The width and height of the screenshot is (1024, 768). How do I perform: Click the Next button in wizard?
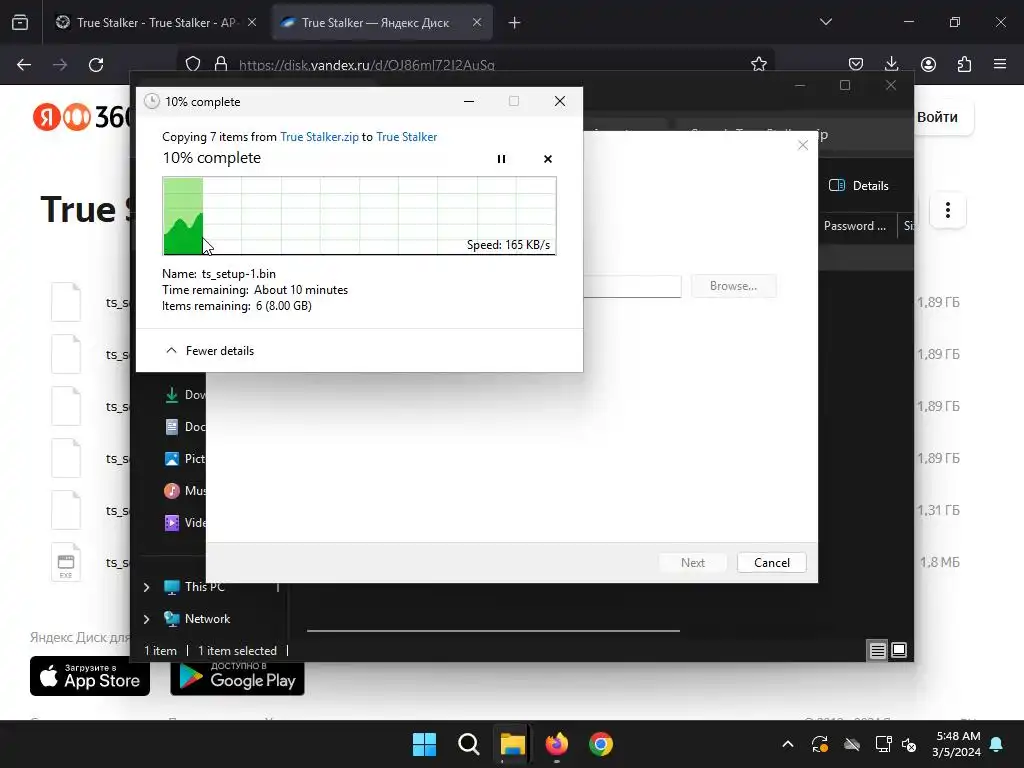pos(692,562)
